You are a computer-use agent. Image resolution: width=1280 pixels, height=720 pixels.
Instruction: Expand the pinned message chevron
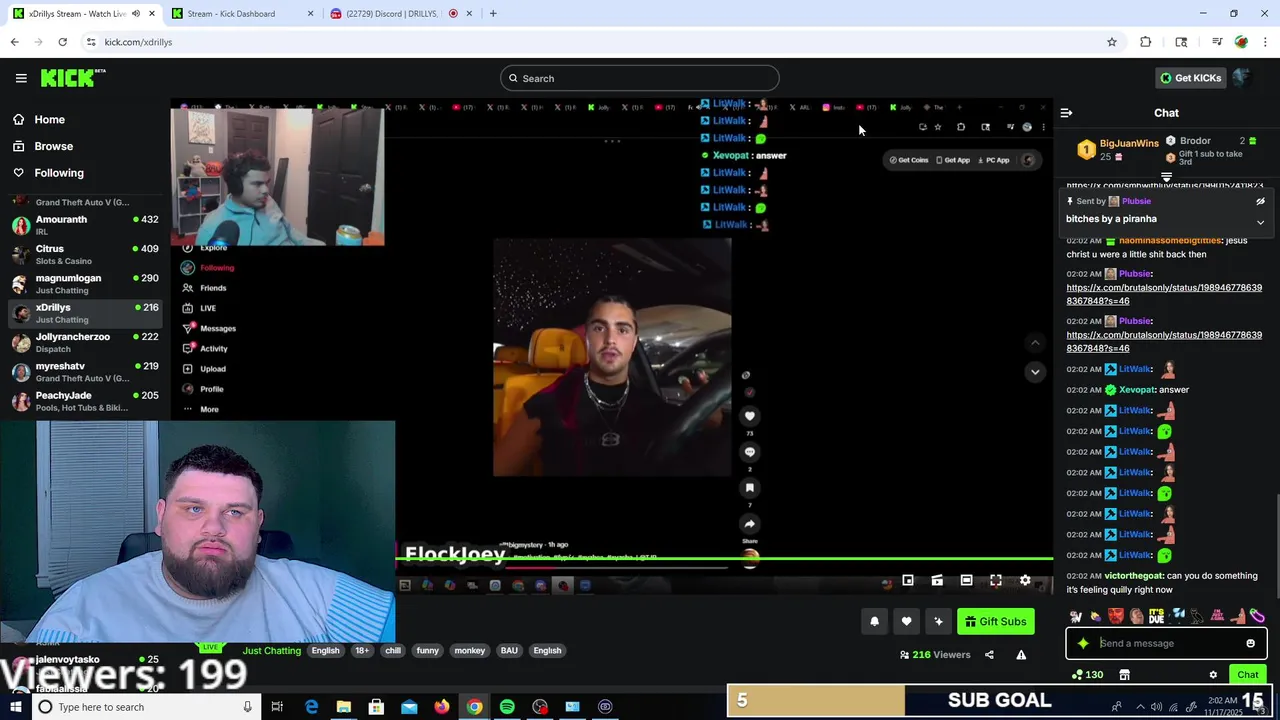[1260, 222]
